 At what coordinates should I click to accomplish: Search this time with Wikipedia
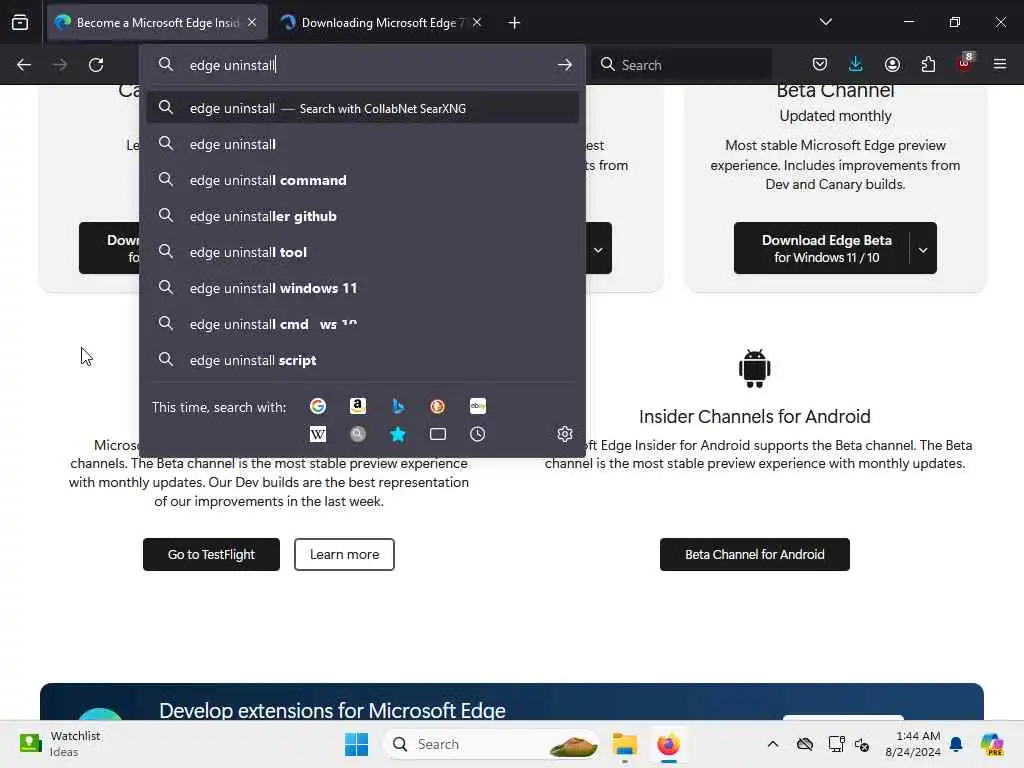[318, 434]
